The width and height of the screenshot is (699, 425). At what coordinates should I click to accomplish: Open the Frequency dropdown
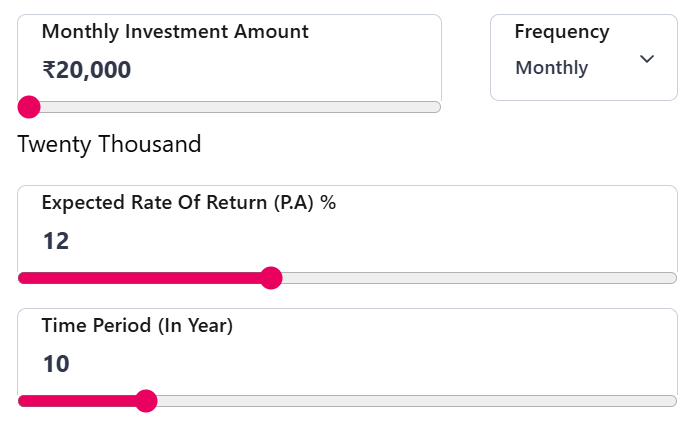(x=584, y=58)
